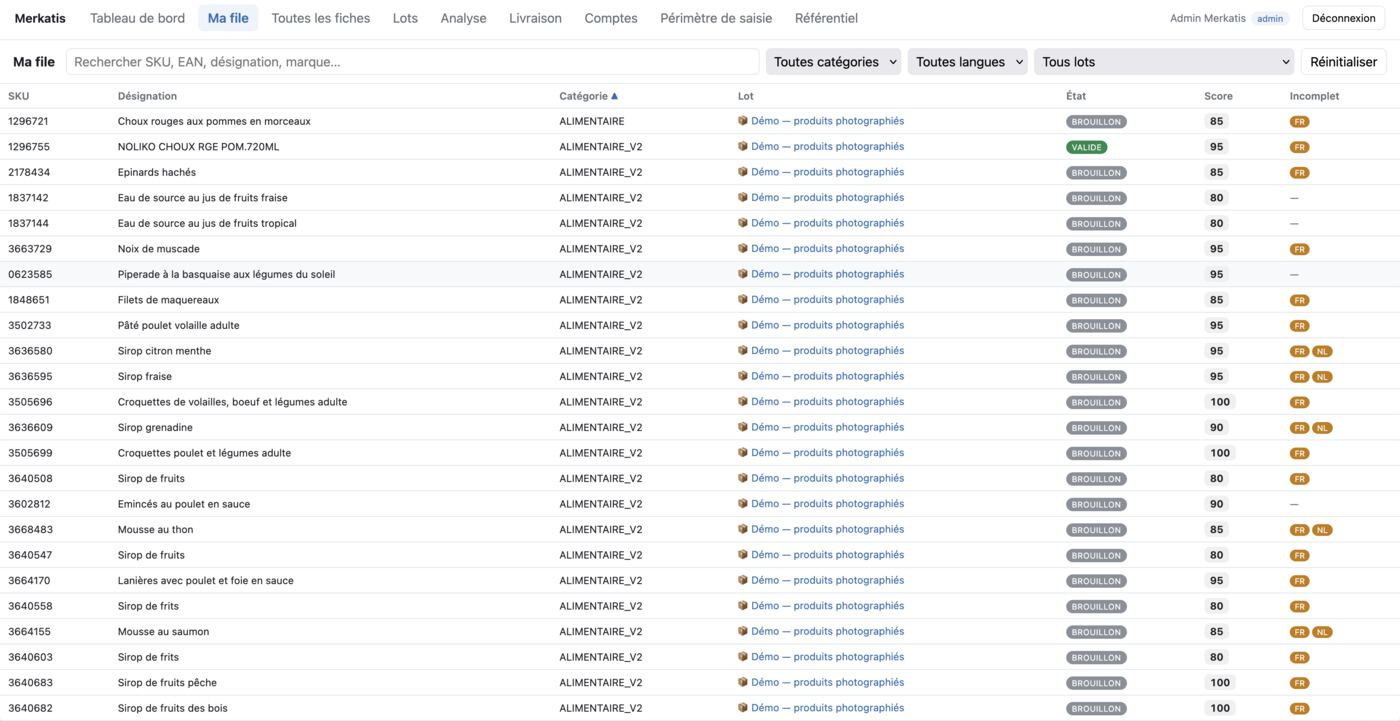Click BROUILLON badge in row 1296721
1400x721 pixels.
point(1096,122)
